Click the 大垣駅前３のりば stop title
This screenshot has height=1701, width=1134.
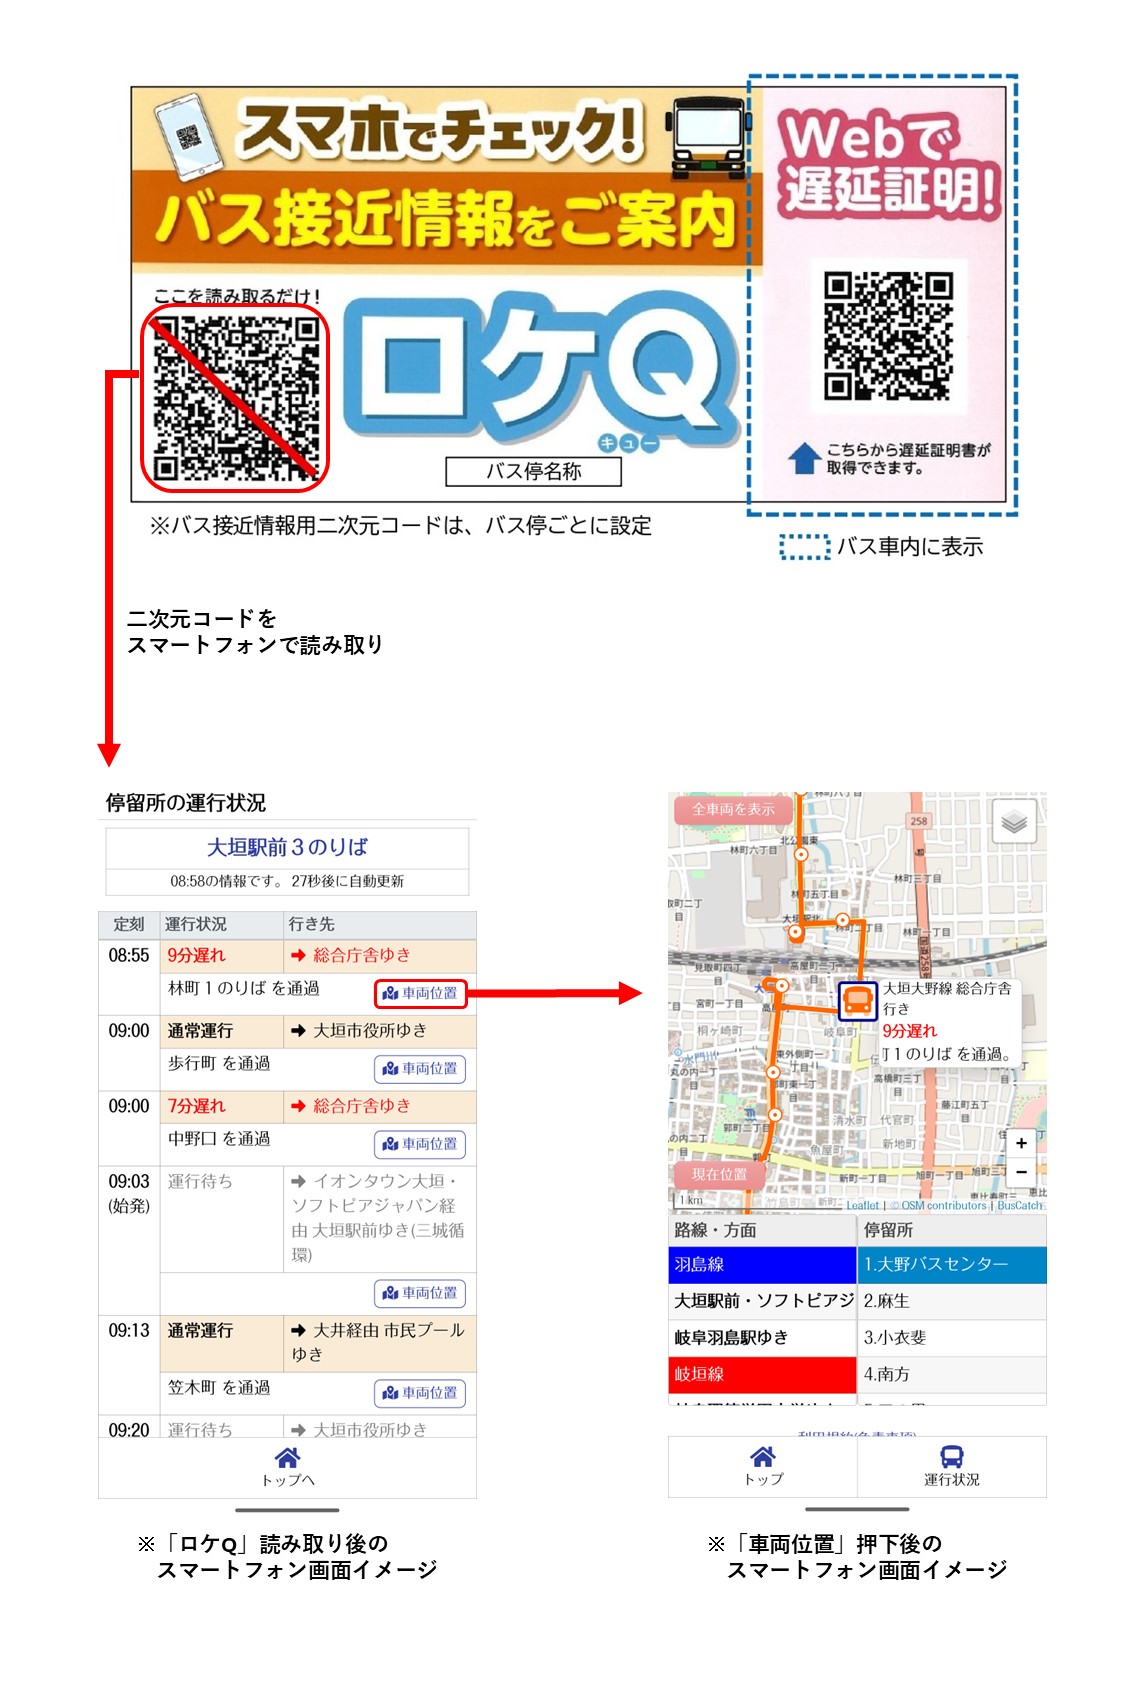[287, 847]
